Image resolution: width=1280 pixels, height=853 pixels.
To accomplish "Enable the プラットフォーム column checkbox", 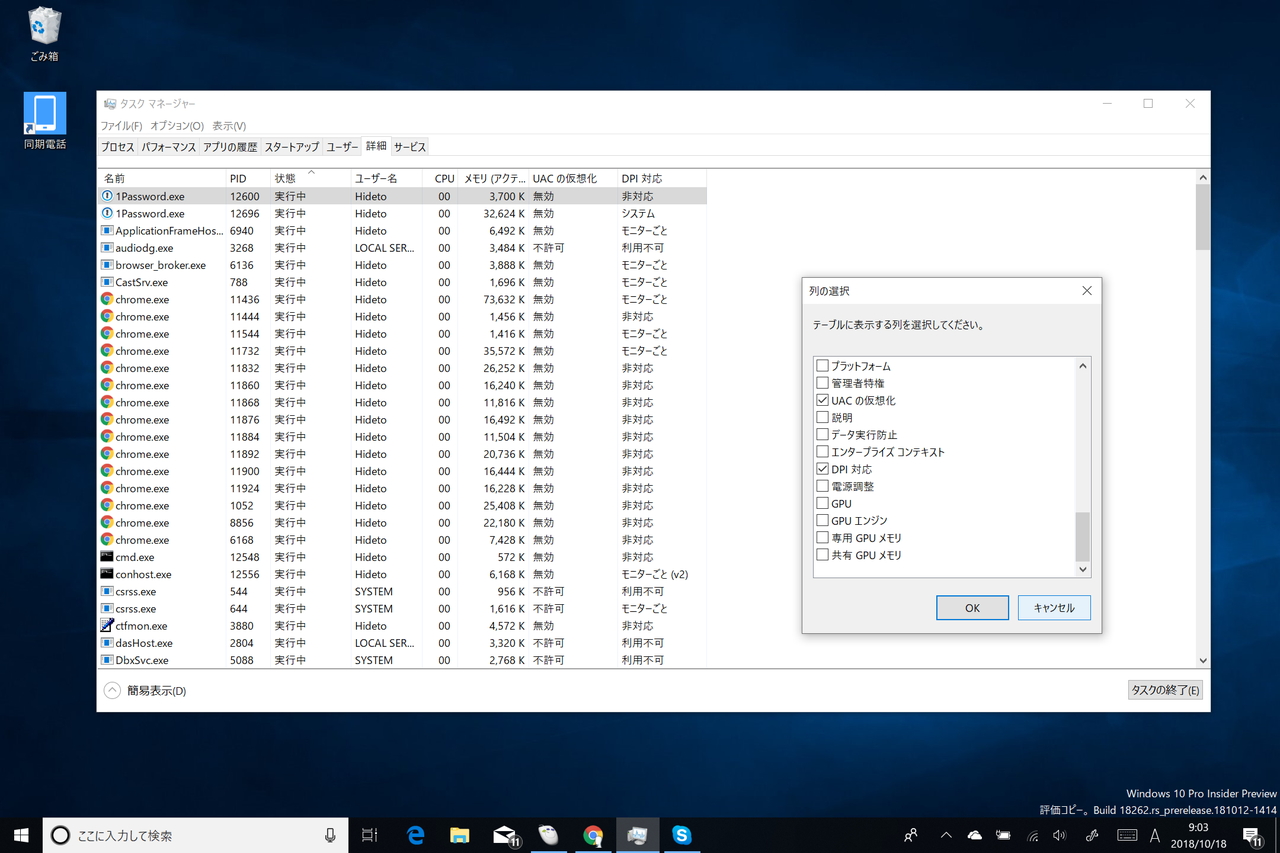I will pyautogui.click(x=822, y=366).
